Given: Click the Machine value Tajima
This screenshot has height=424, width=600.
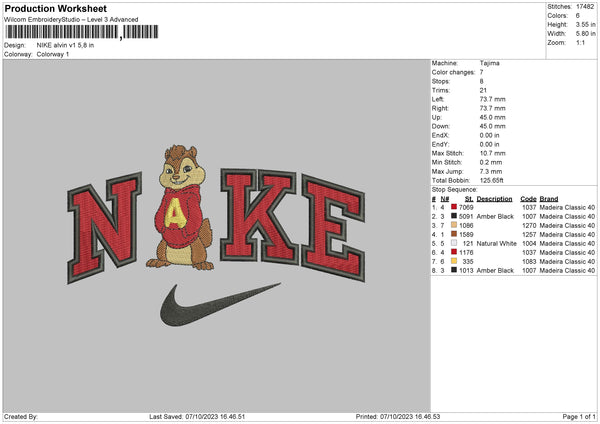Looking at the screenshot, I should coord(489,63).
